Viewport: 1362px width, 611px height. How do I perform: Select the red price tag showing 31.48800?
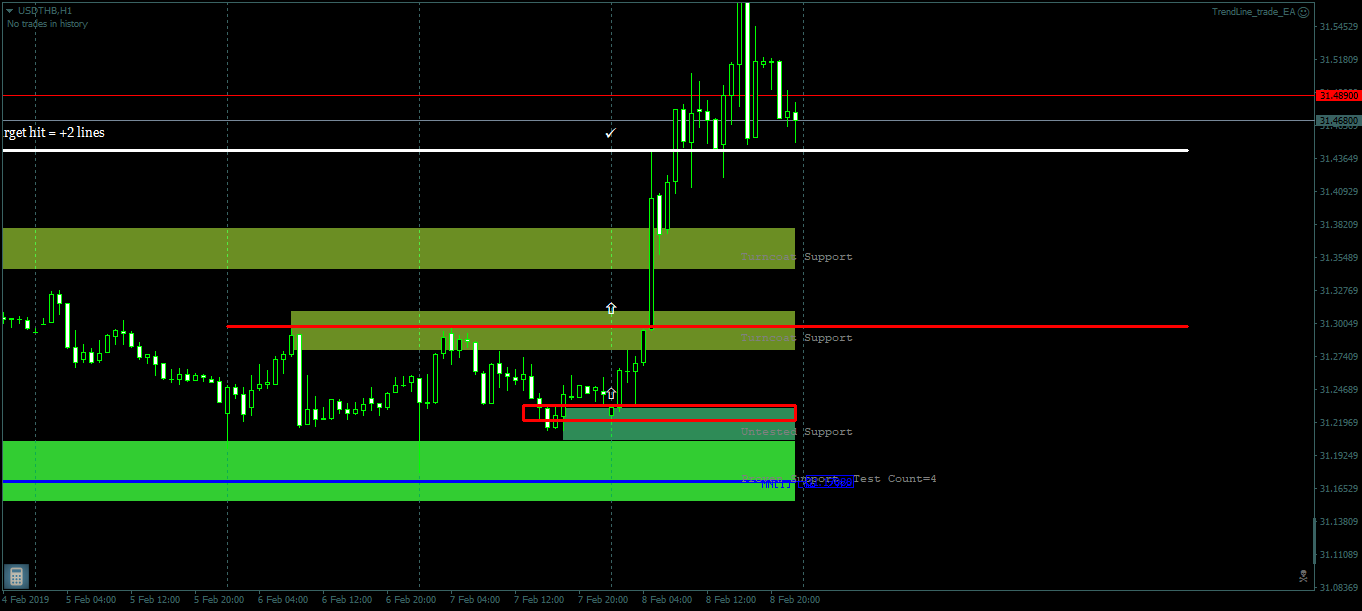coord(1338,94)
